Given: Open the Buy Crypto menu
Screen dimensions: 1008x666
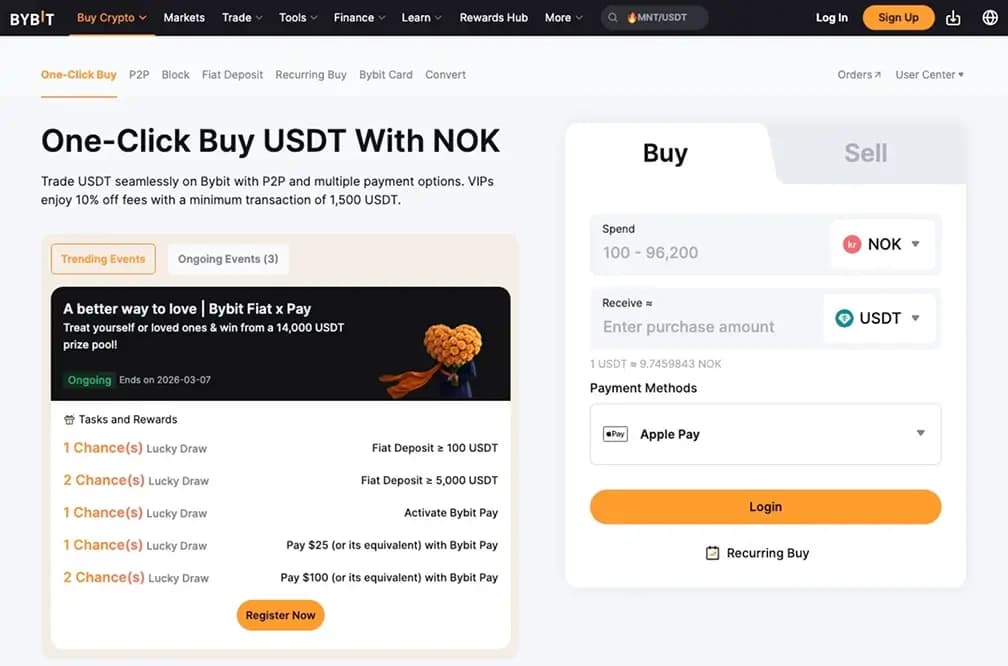Looking at the screenshot, I should click(108, 17).
